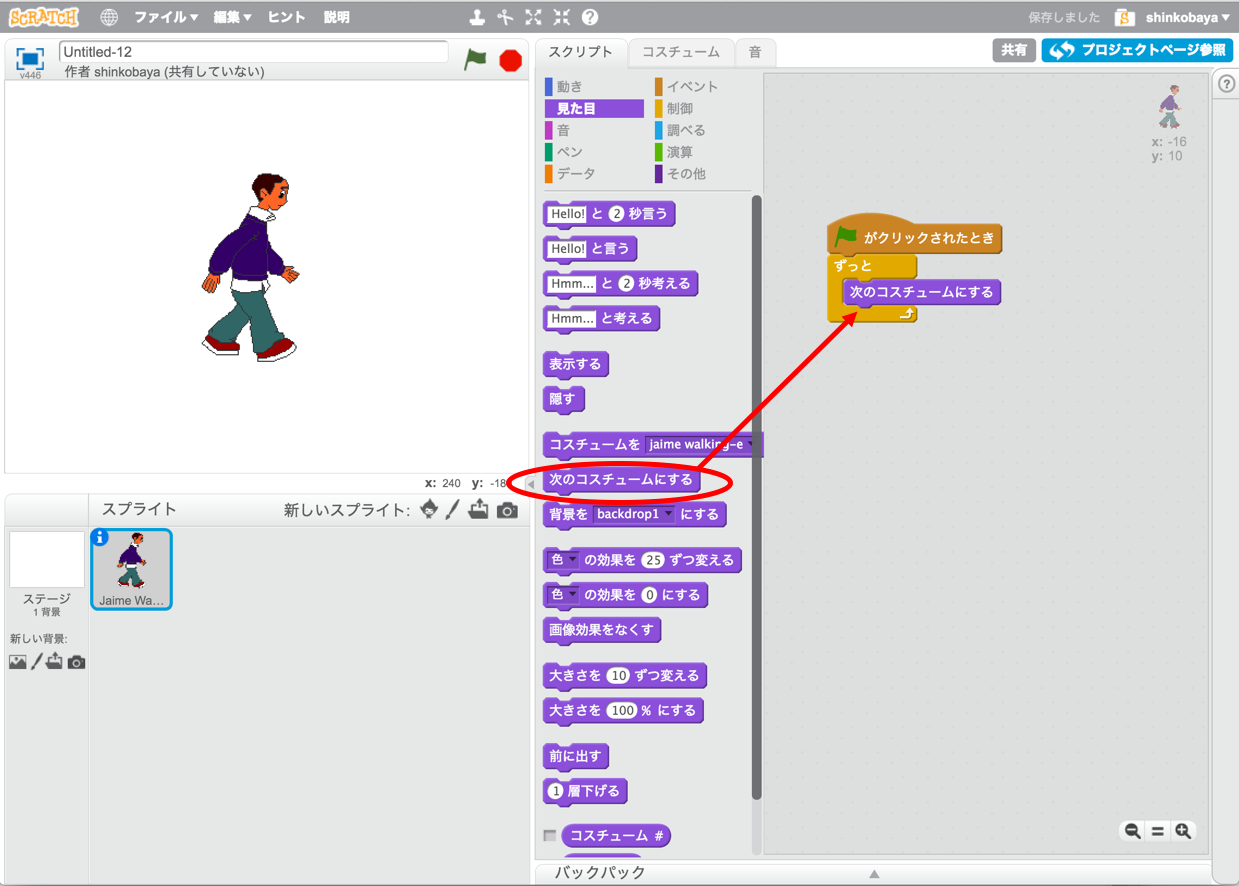Switch to the コスチューム tab

pos(681,52)
